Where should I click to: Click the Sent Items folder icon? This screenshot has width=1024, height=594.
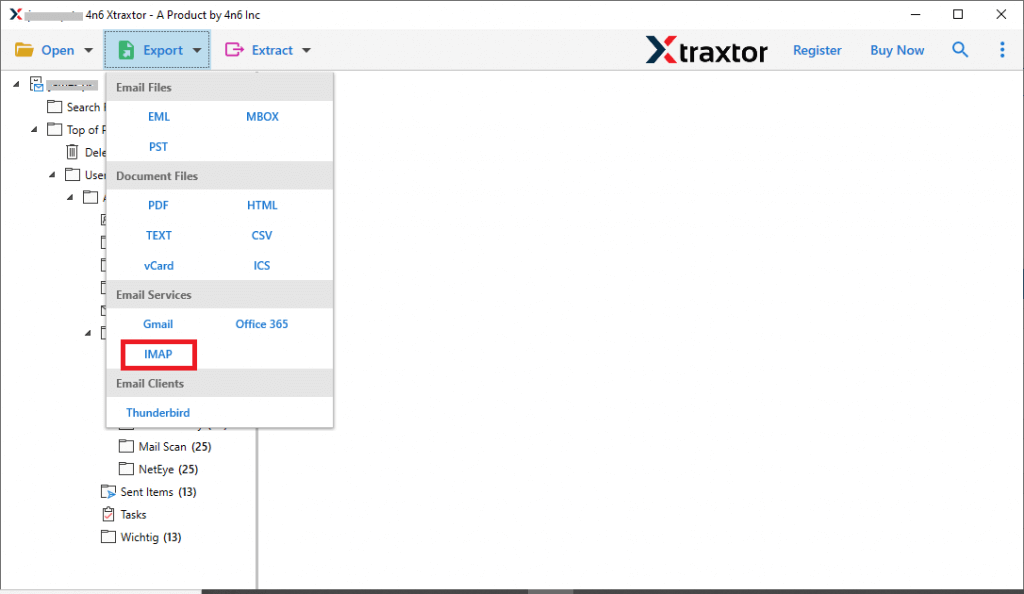point(108,491)
